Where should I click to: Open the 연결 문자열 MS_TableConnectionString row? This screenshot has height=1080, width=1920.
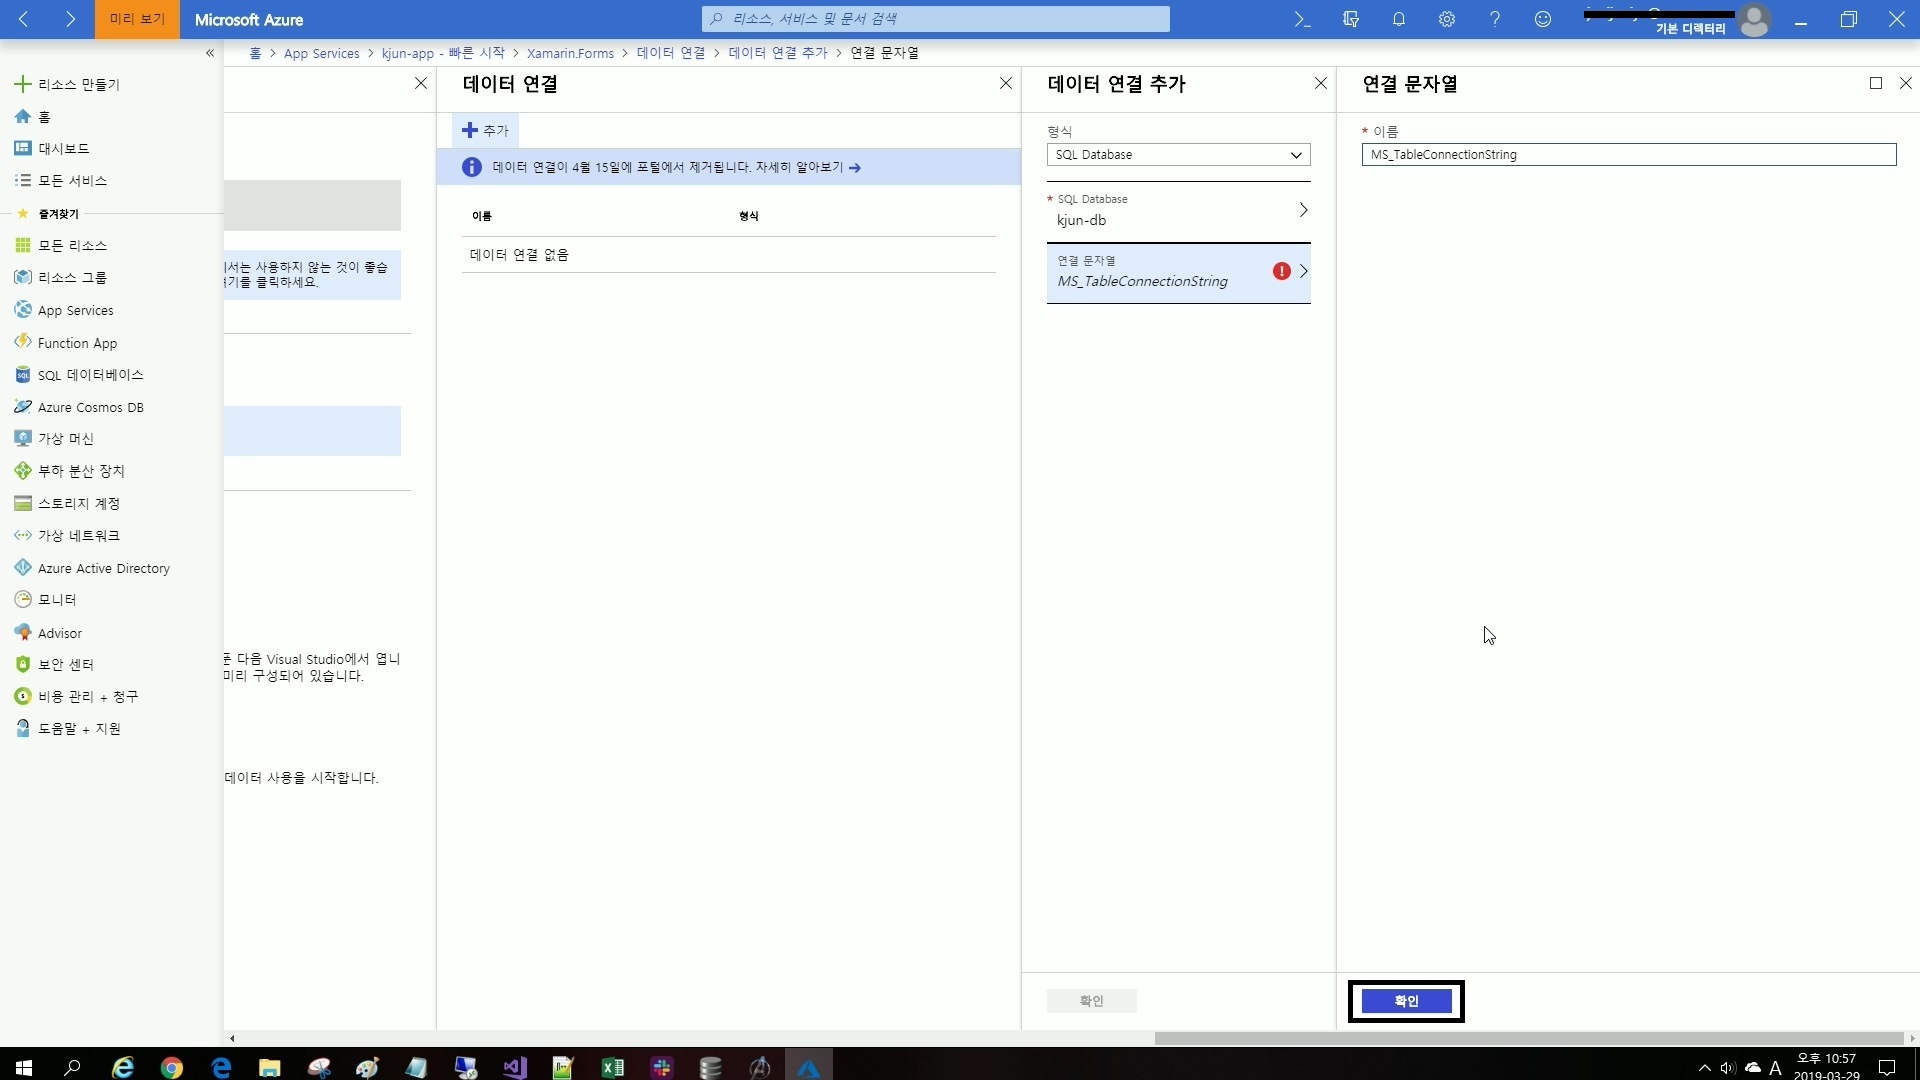[x=1178, y=272]
